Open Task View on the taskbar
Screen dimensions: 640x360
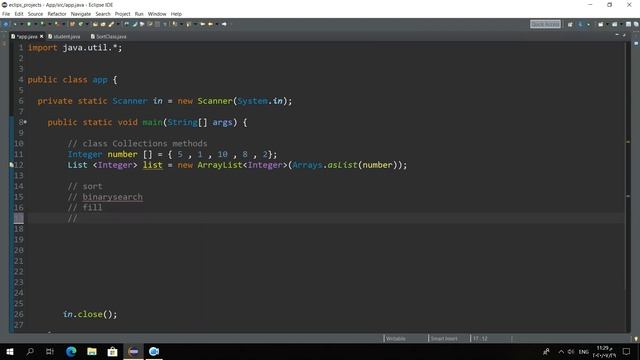pos(50,351)
